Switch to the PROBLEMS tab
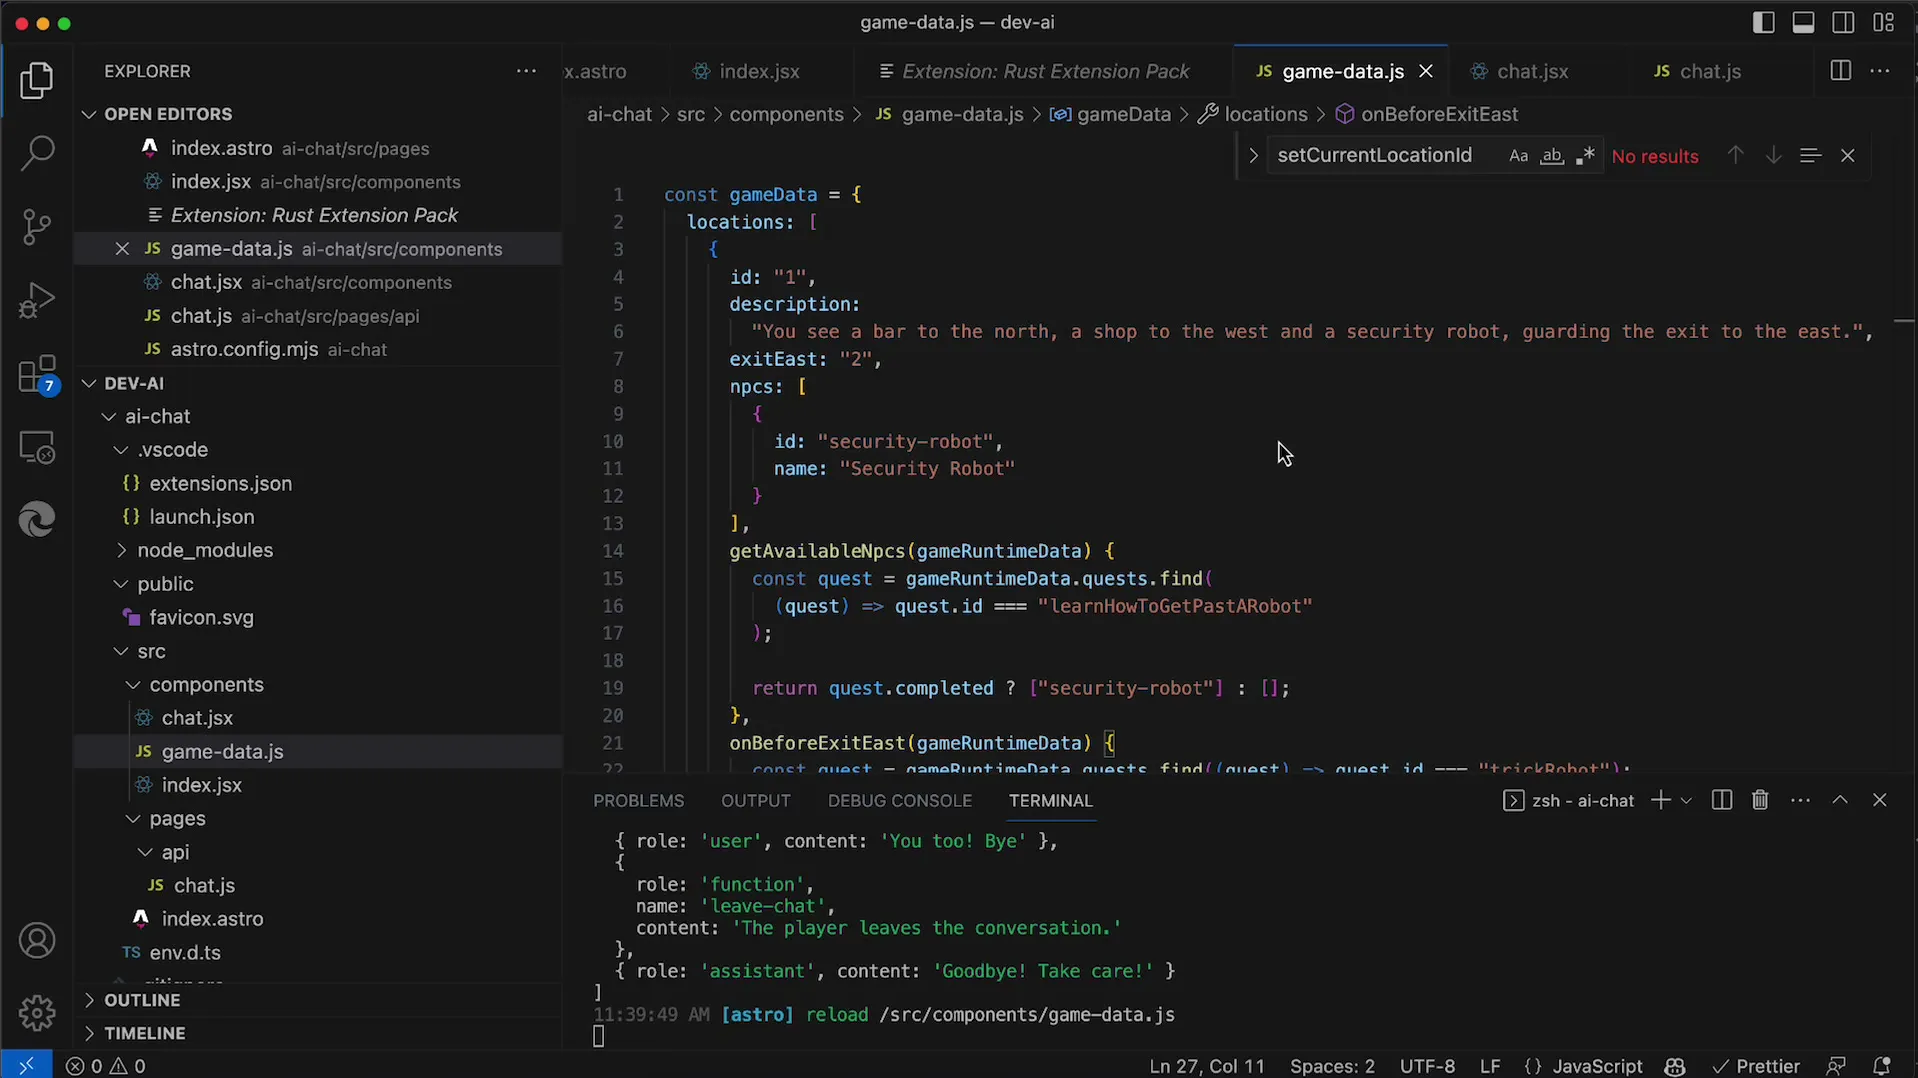 point(638,800)
